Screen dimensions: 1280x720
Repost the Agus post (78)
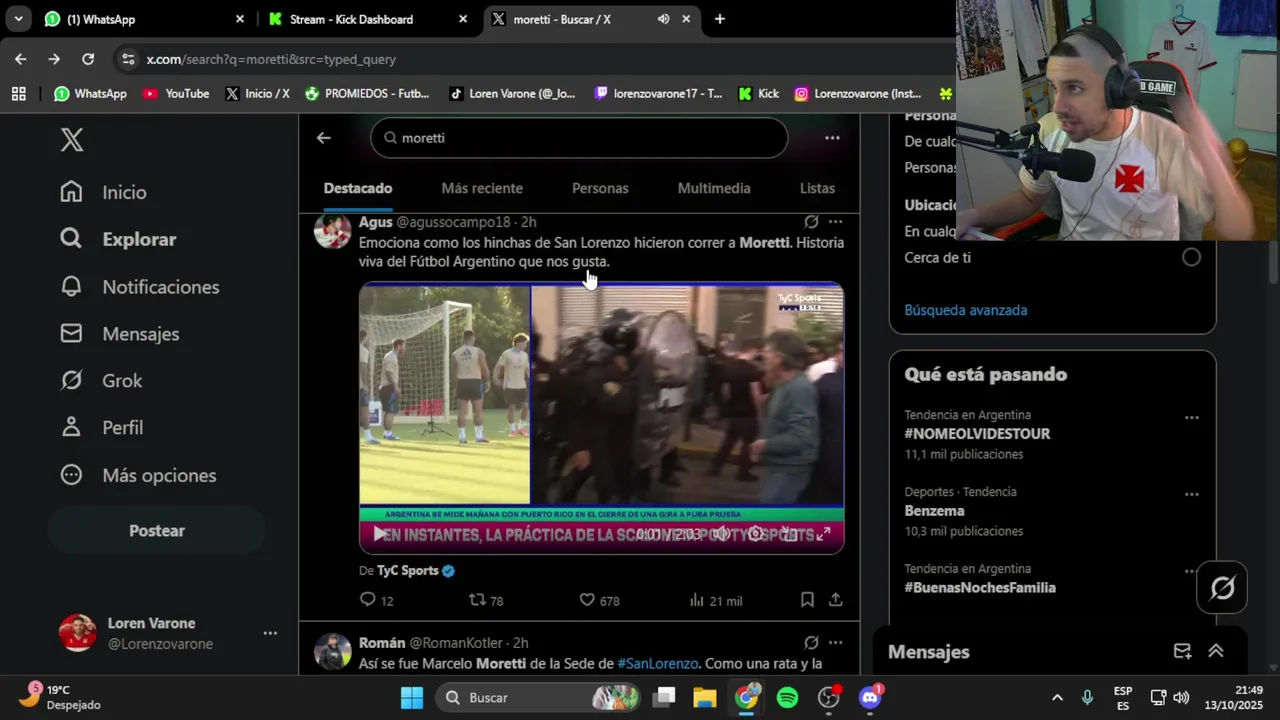[x=486, y=600]
